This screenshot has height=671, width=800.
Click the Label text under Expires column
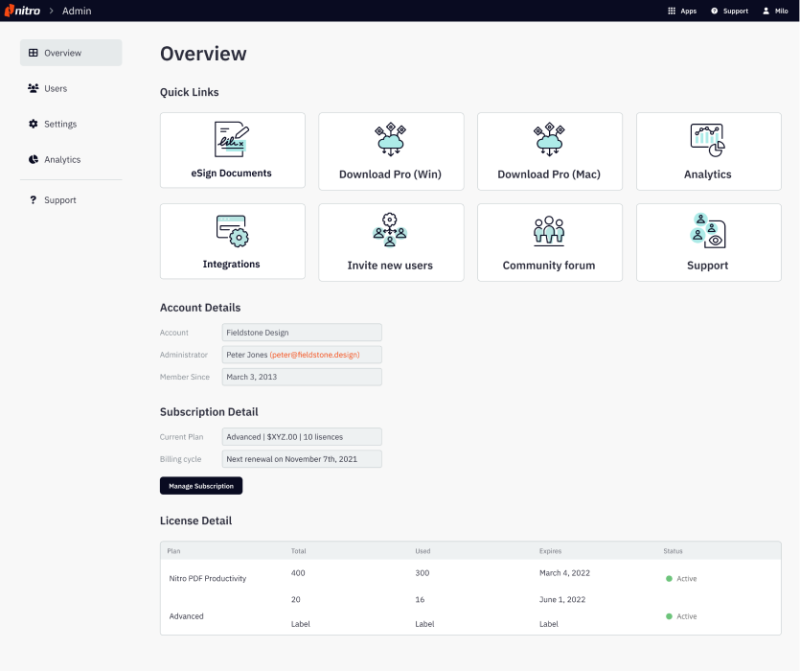(x=549, y=624)
